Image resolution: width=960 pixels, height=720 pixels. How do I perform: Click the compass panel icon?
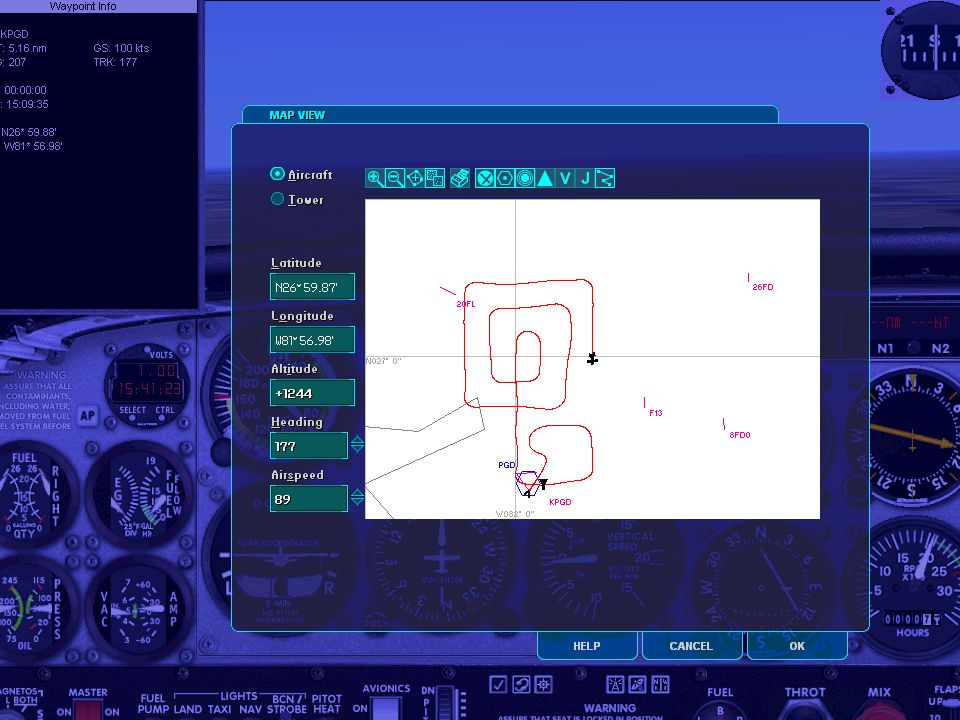[x=660, y=684]
